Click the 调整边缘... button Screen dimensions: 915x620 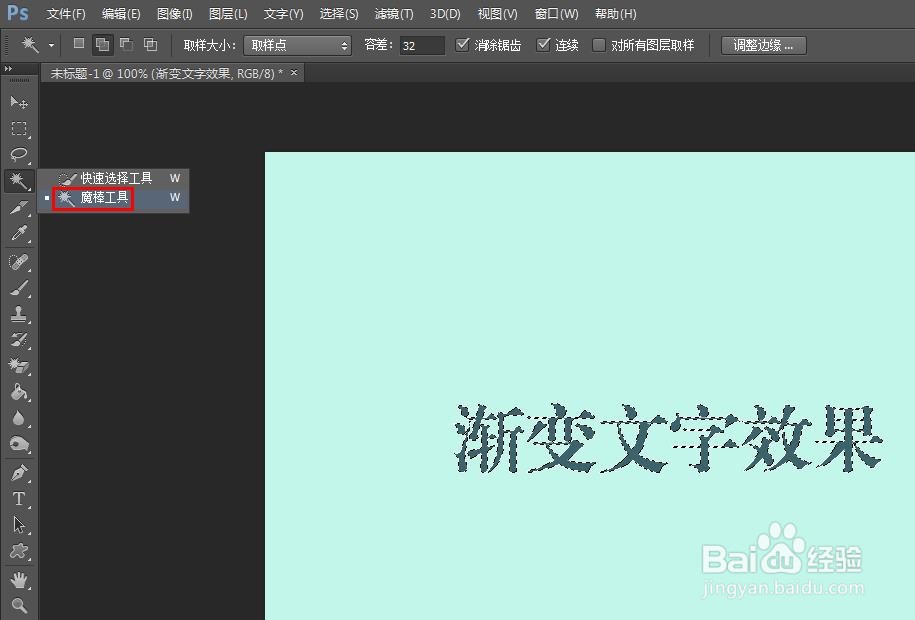tap(763, 45)
